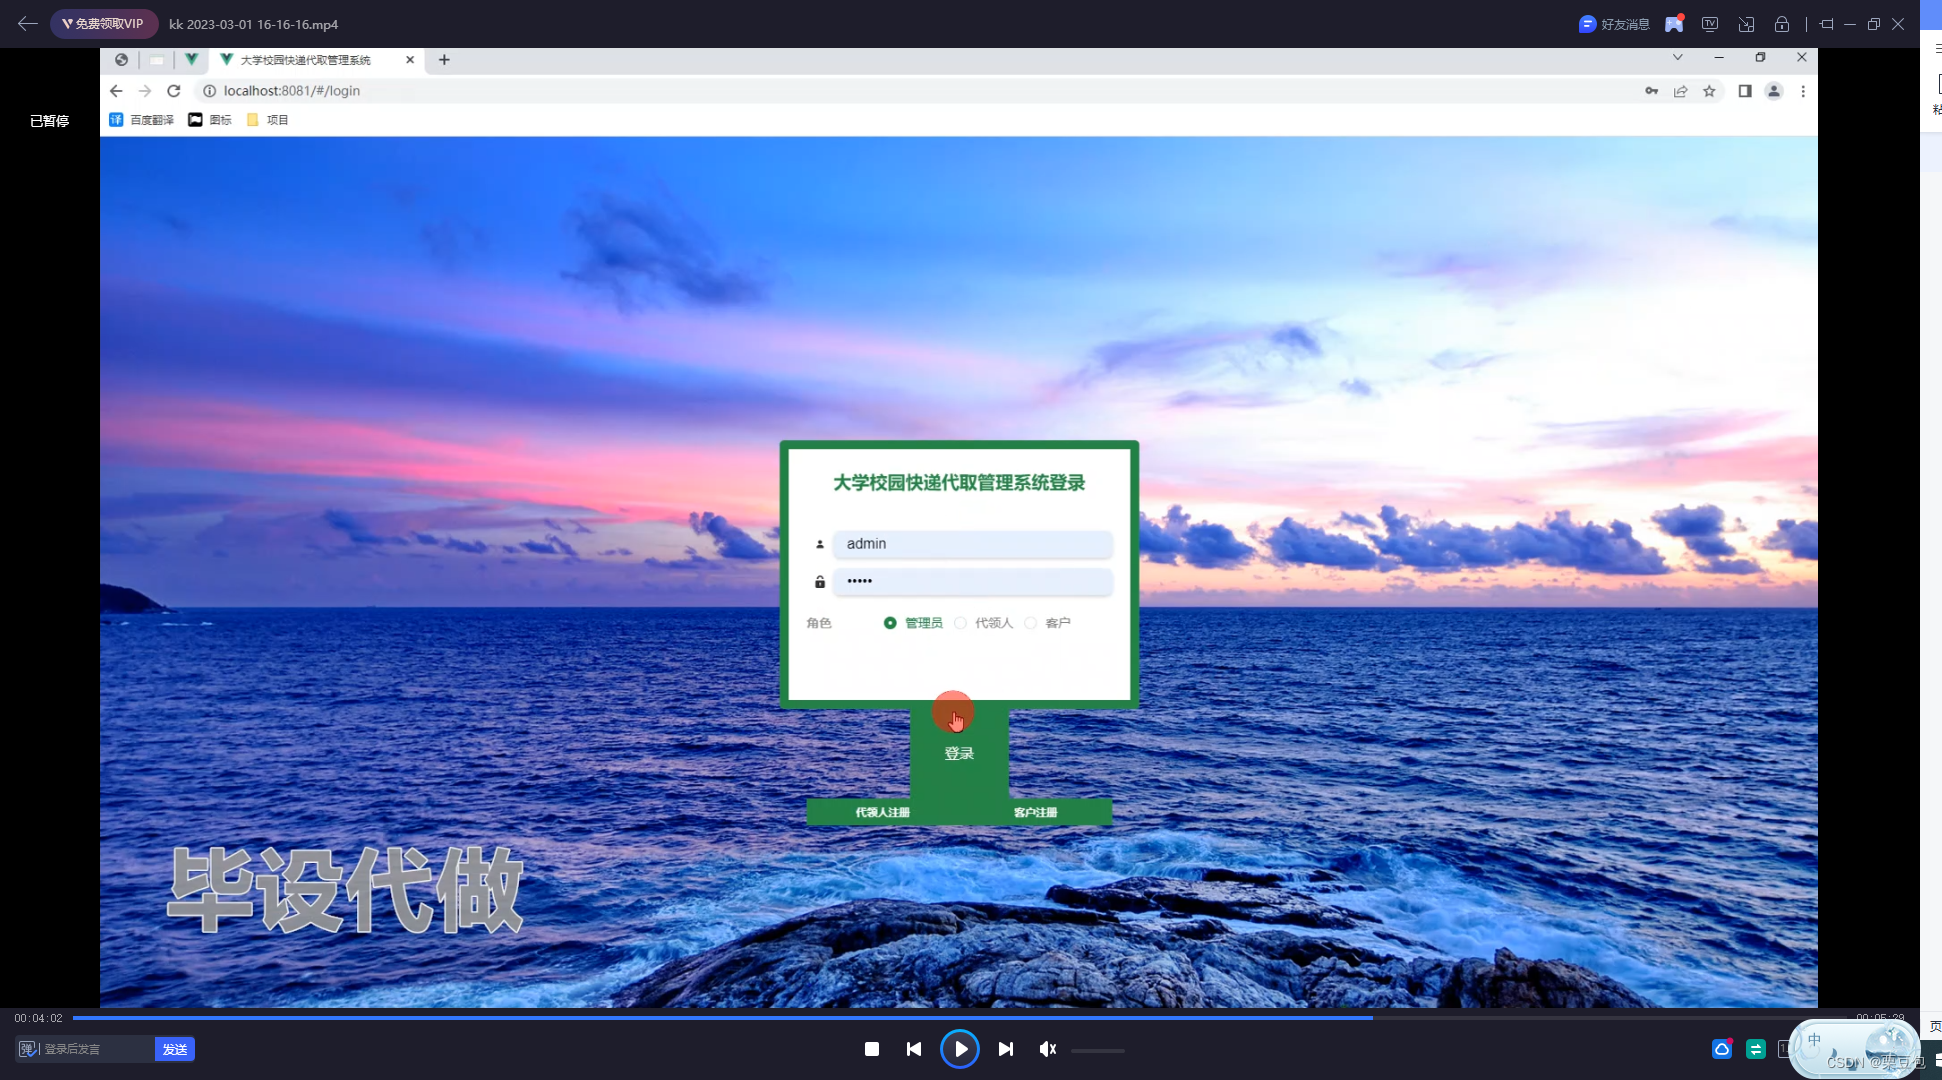1942x1080 pixels.
Task: Click the TV cast icon
Action: click(x=1710, y=24)
